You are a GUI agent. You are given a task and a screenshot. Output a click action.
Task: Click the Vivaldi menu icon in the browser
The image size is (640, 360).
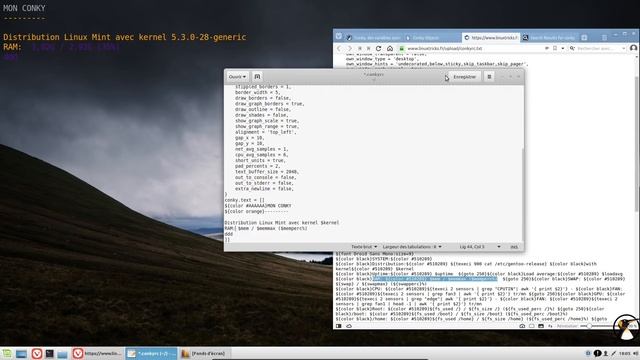pyautogui.click(x=339, y=36)
